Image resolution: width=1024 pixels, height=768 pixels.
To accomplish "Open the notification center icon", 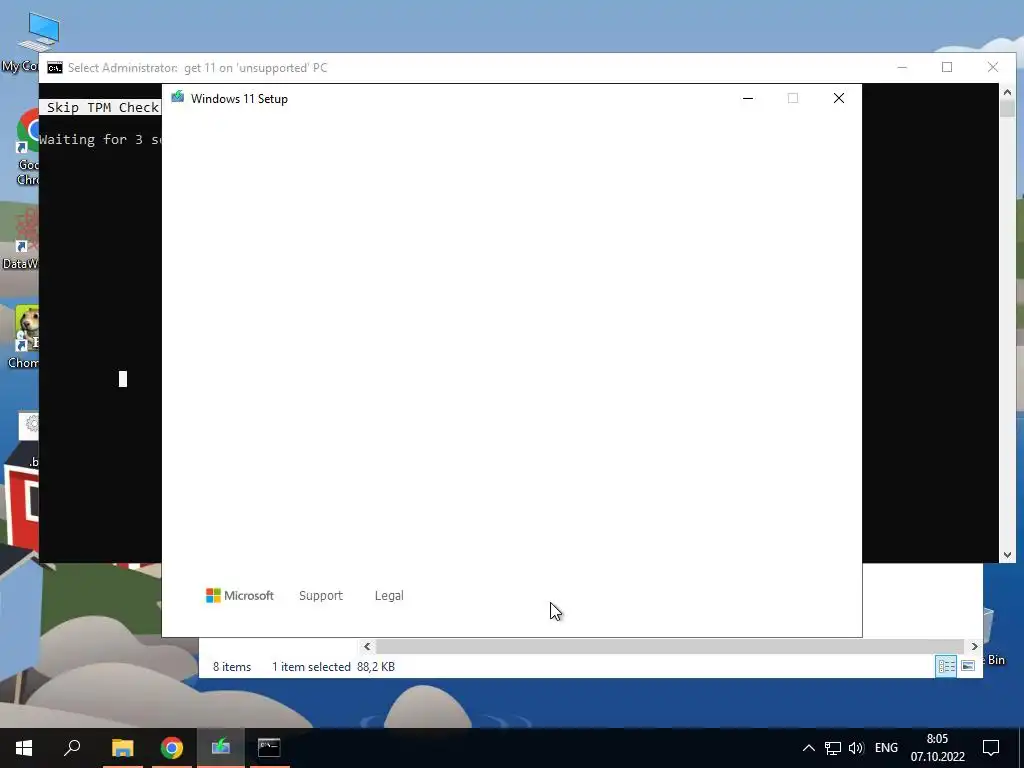I will coord(991,748).
